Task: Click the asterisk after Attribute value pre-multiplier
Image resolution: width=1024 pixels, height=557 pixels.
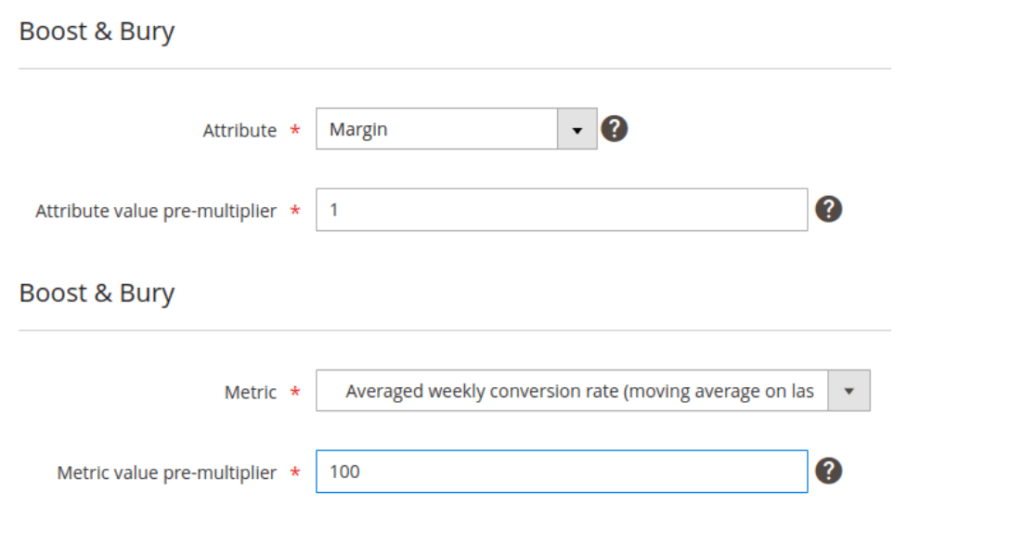Action: pyautogui.click(x=295, y=212)
